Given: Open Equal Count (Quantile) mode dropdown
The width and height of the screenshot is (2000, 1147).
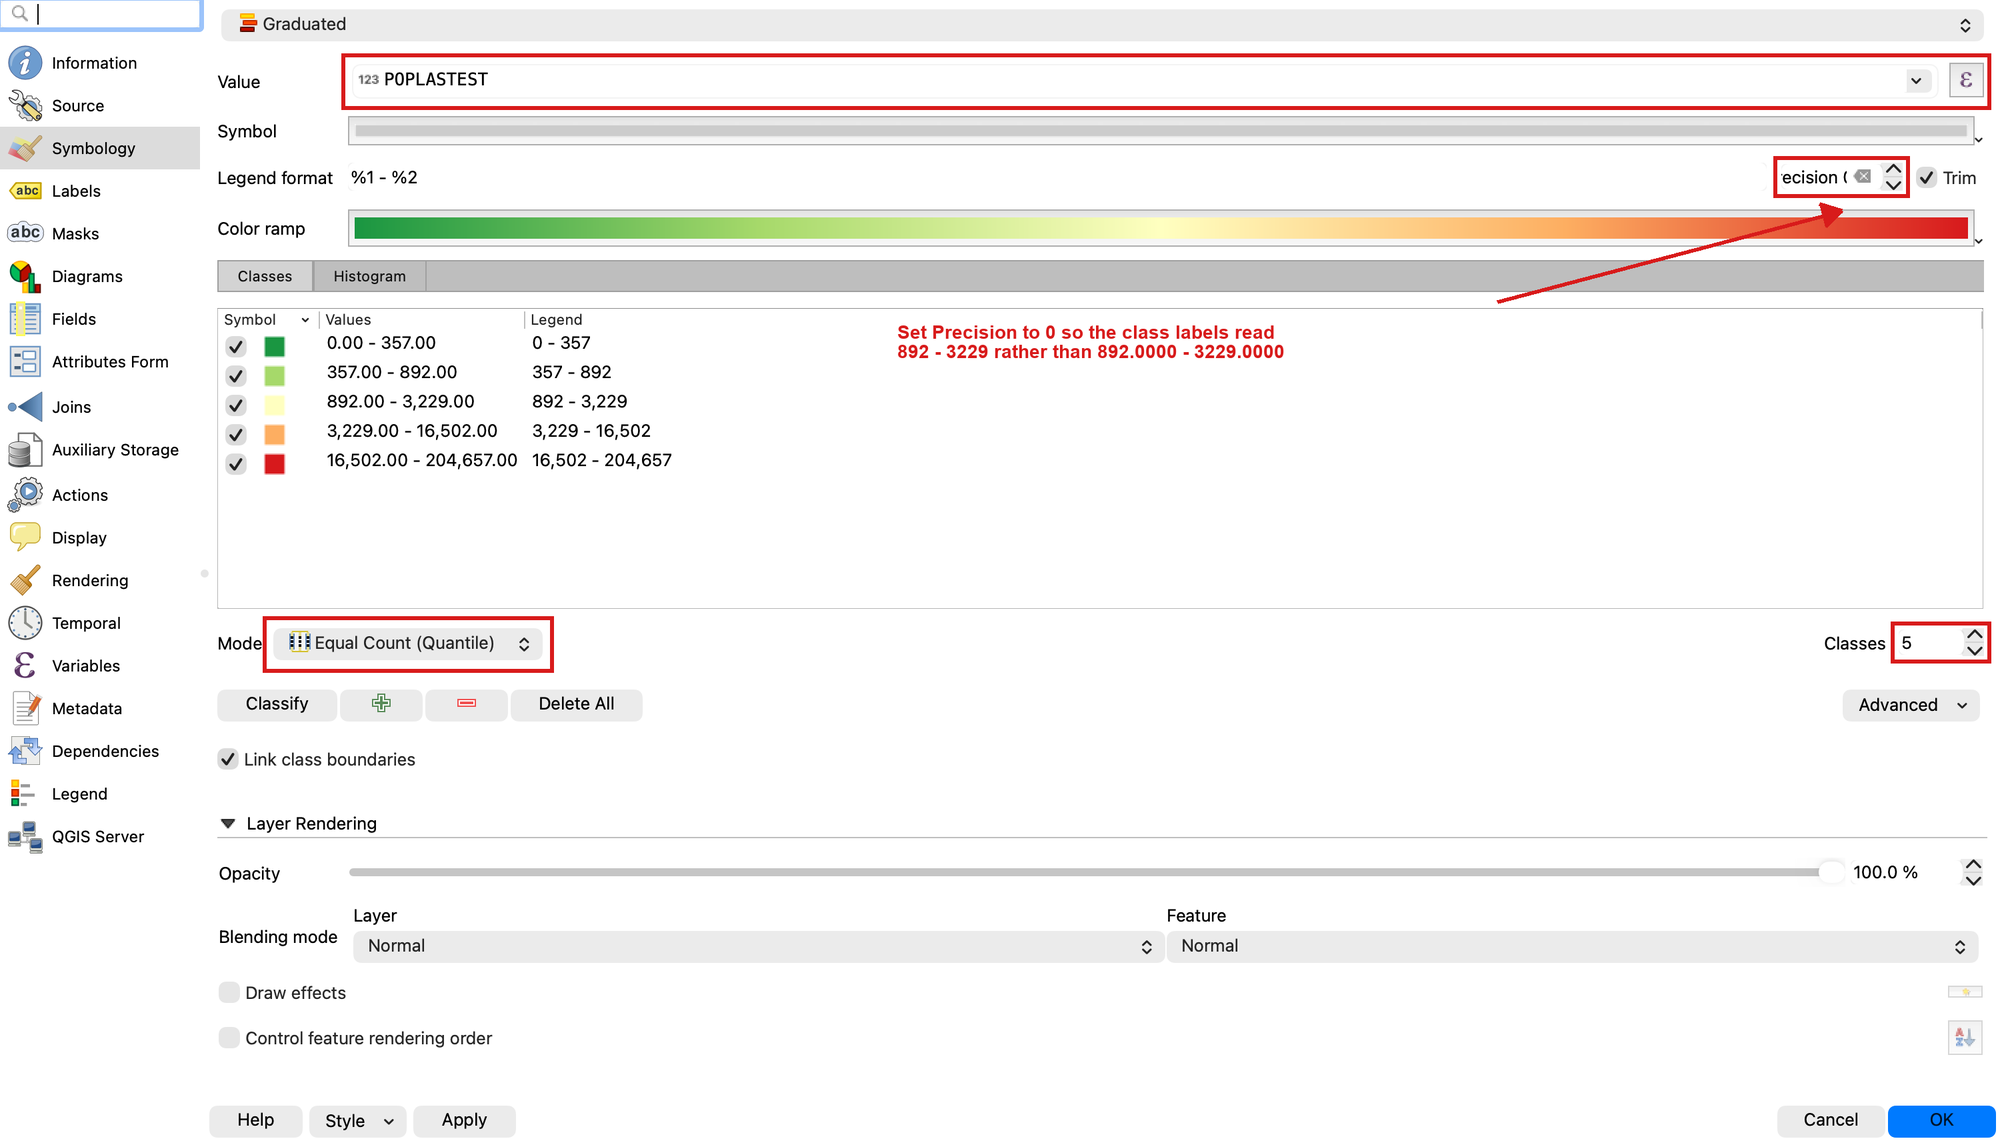Looking at the screenshot, I should click(x=408, y=643).
